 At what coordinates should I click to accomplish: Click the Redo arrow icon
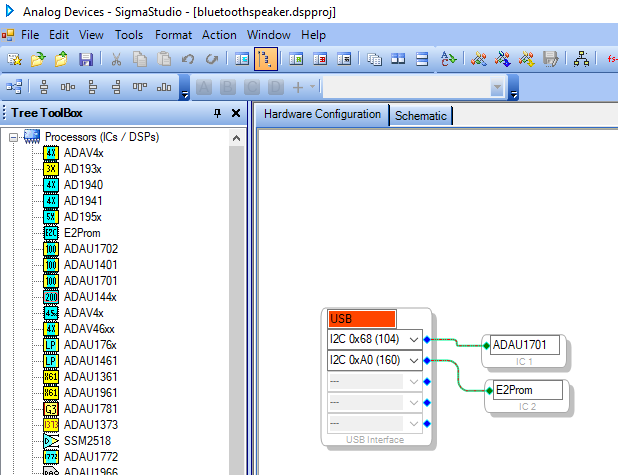[x=212, y=59]
